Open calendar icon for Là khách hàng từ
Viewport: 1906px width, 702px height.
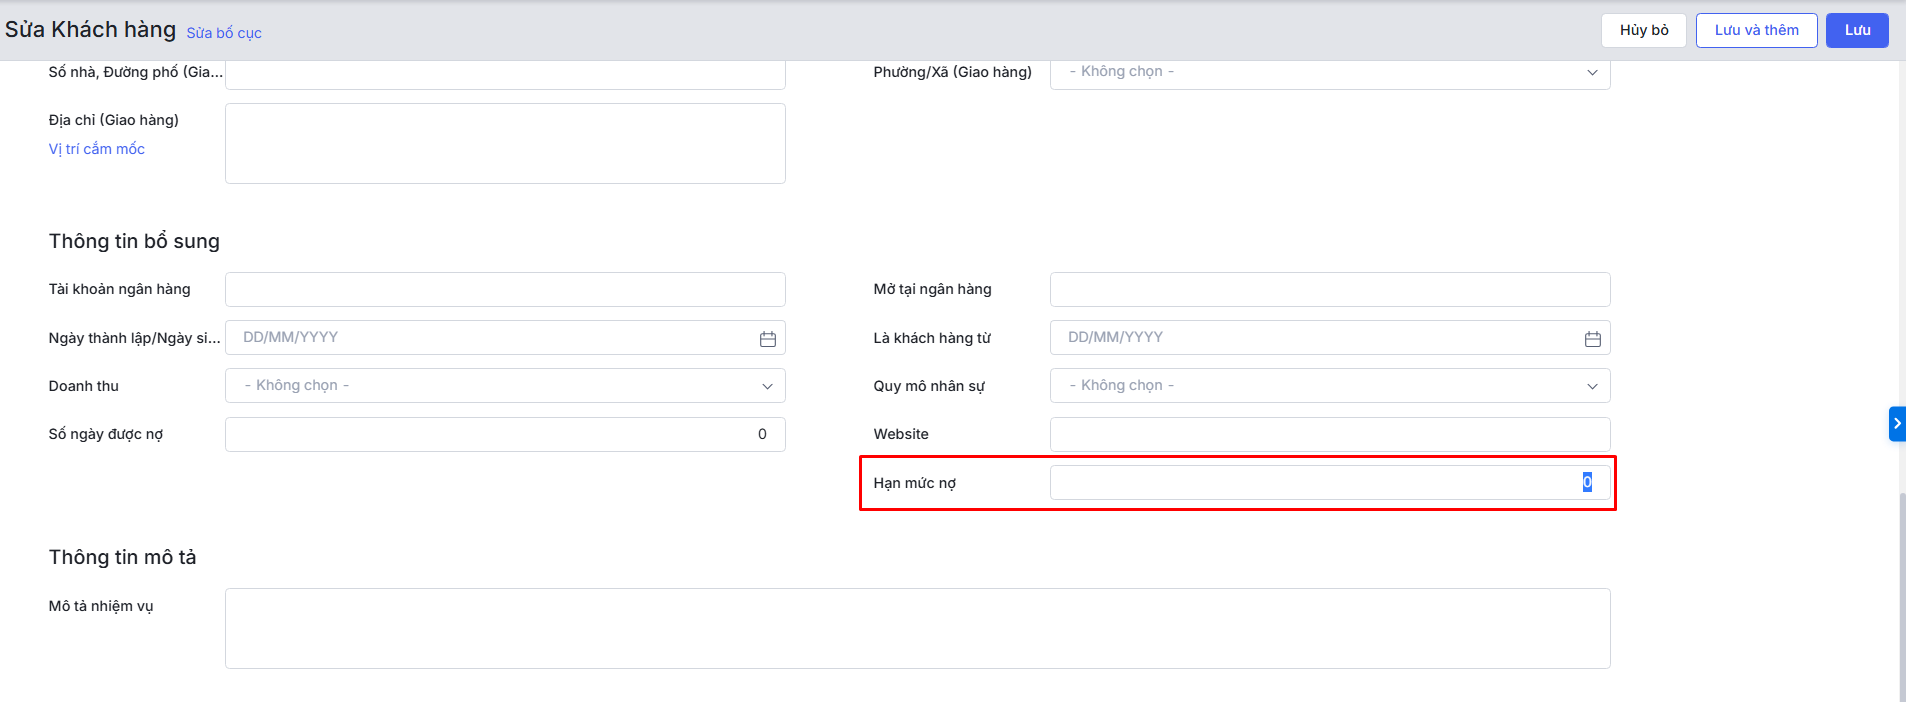tap(1592, 339)
